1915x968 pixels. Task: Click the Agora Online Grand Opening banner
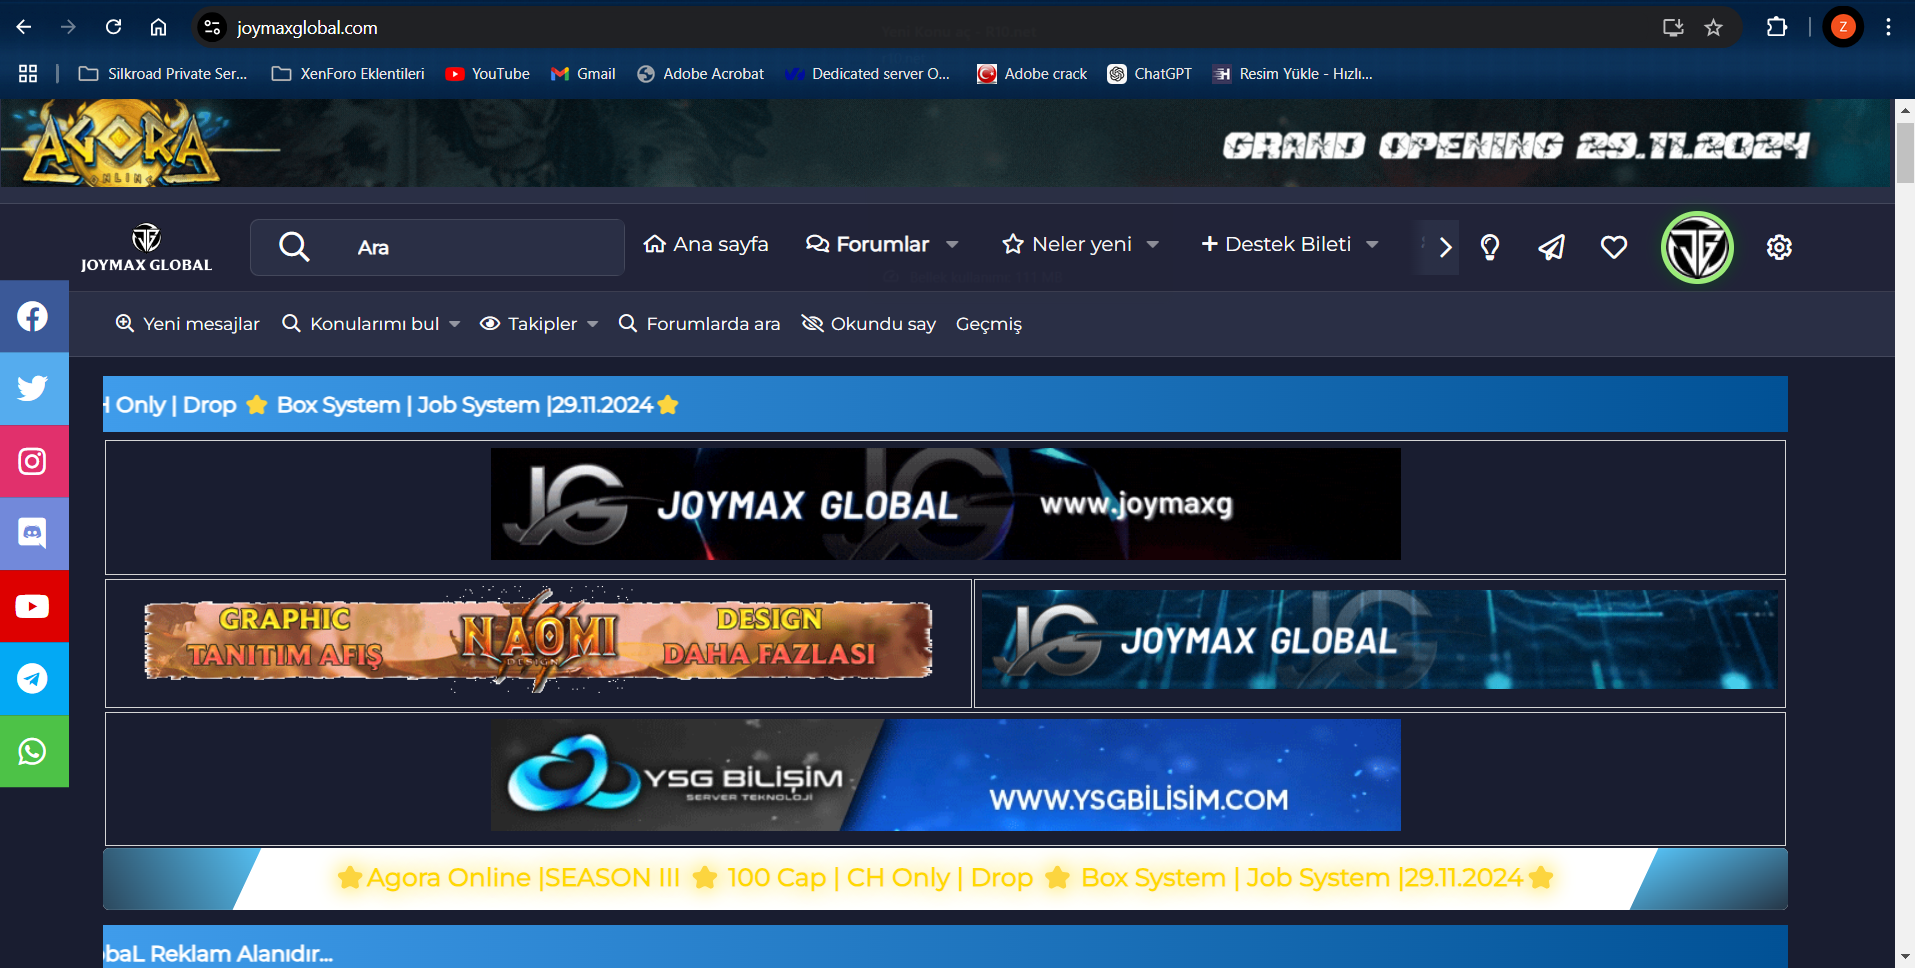pos(947,143)
